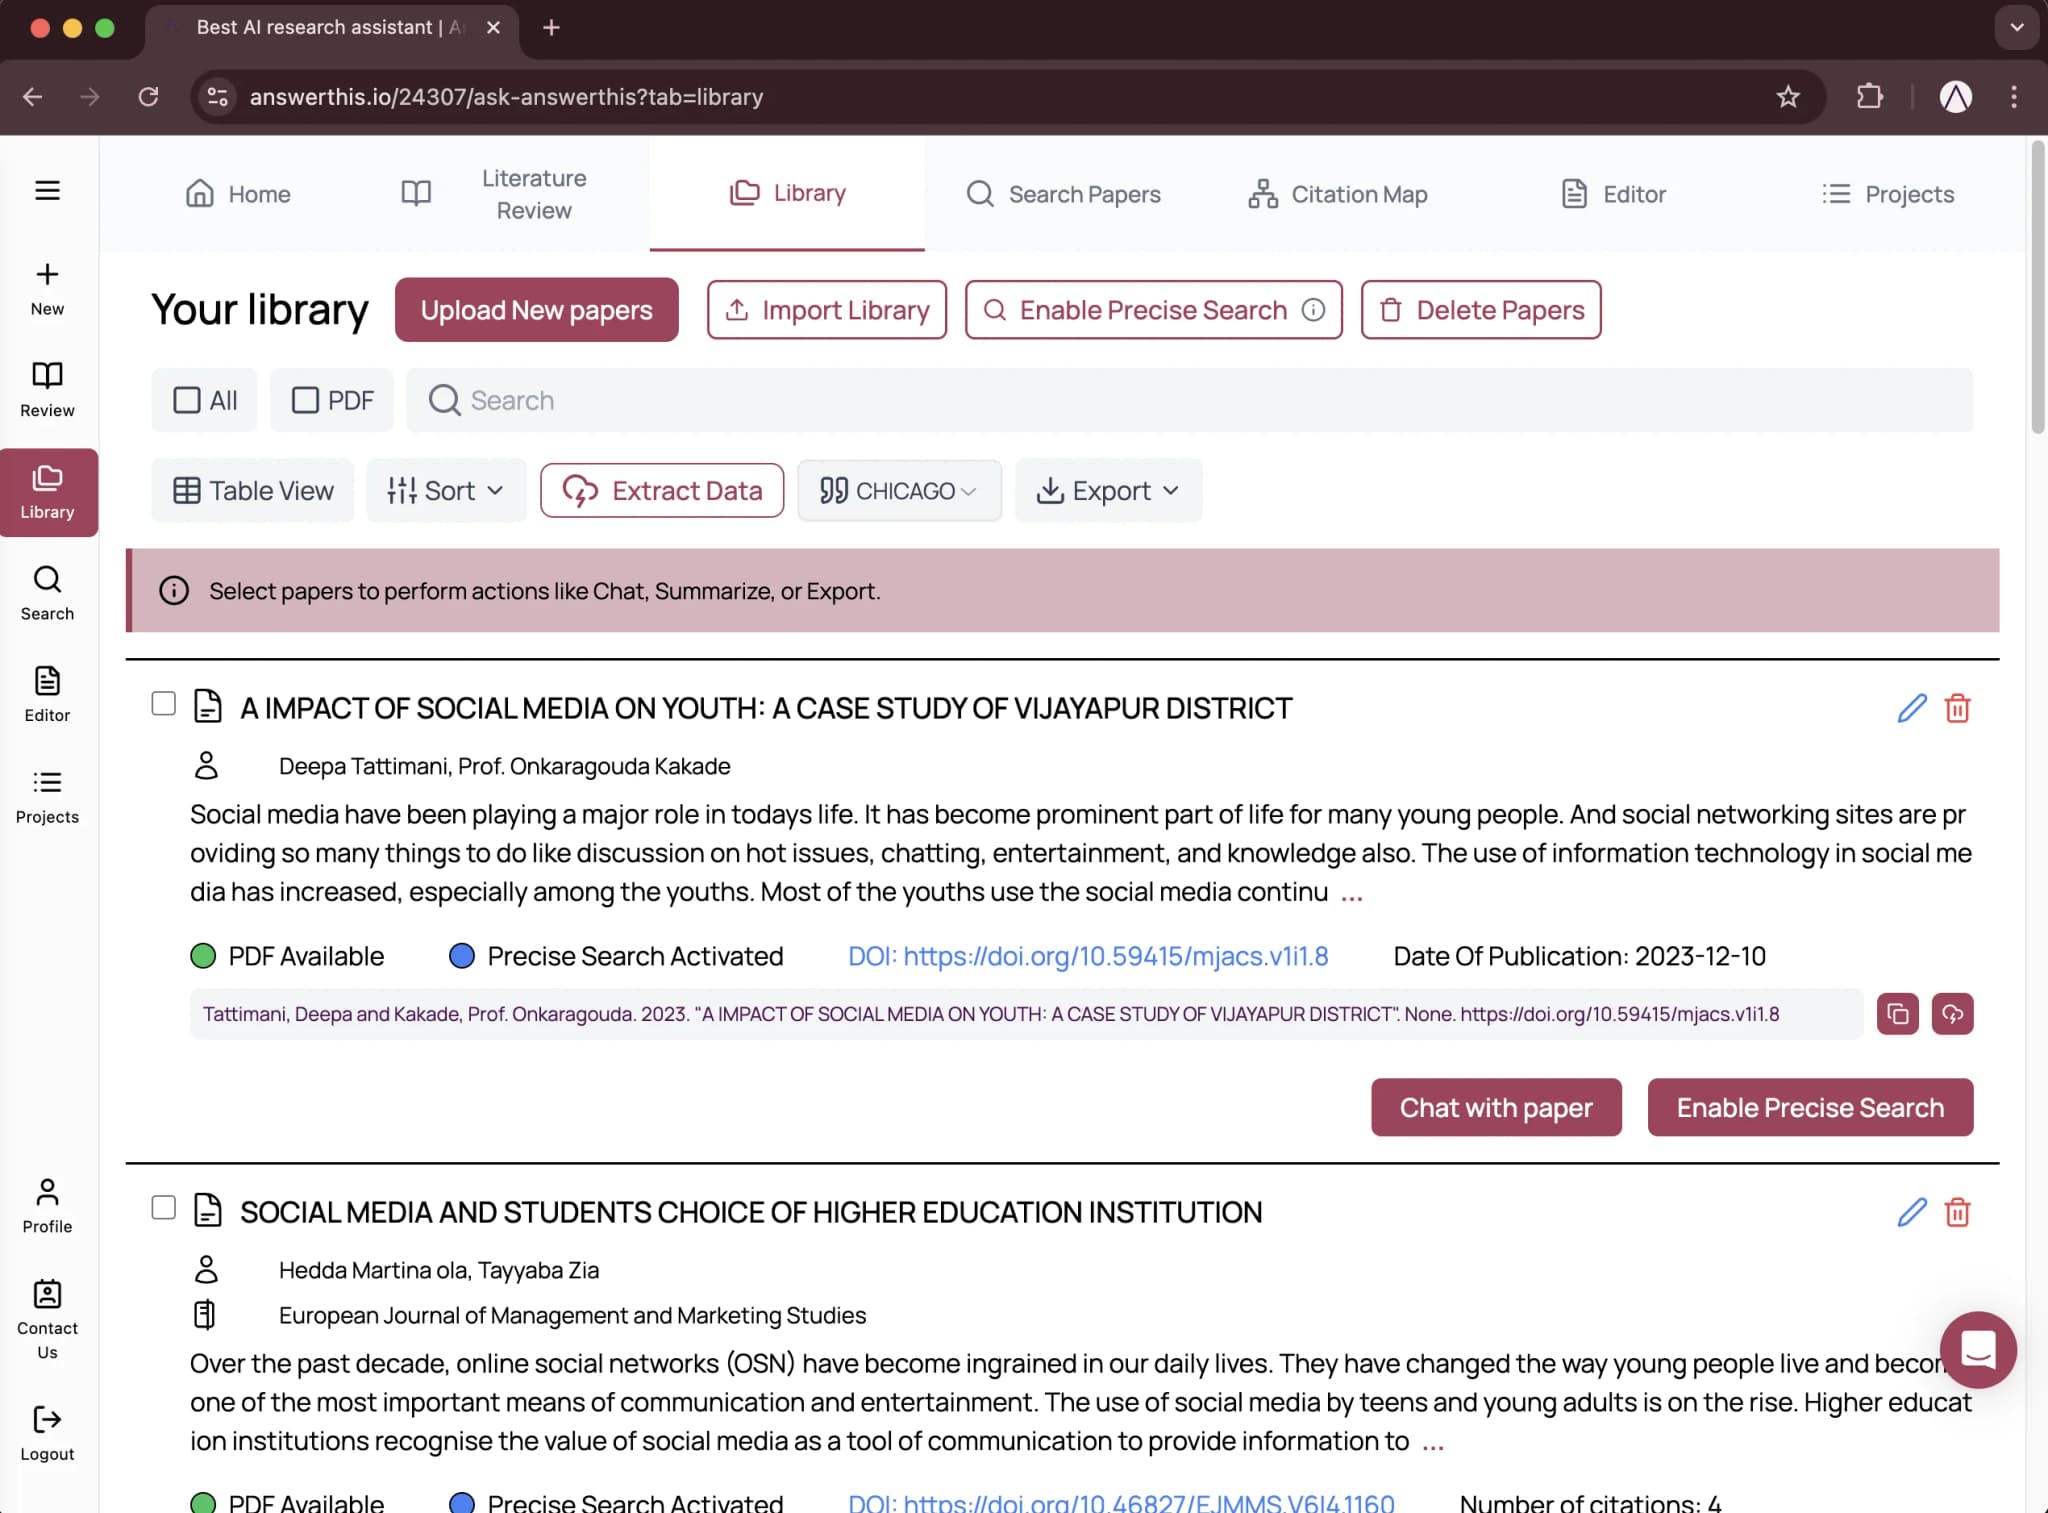The height and width of the screenshot is (1513, 2048).
Task: Click the site info icon in address bar
Action: (x=217, y=97)
